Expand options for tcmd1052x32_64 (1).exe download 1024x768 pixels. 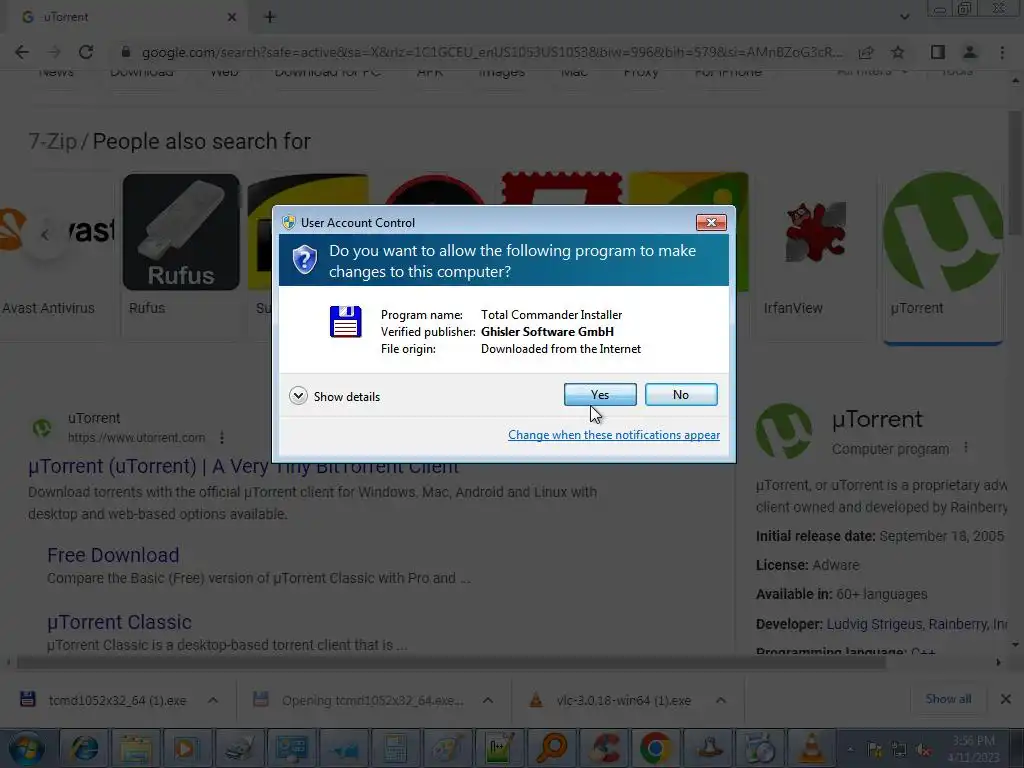pyautogui.click(x=213, y=700)
